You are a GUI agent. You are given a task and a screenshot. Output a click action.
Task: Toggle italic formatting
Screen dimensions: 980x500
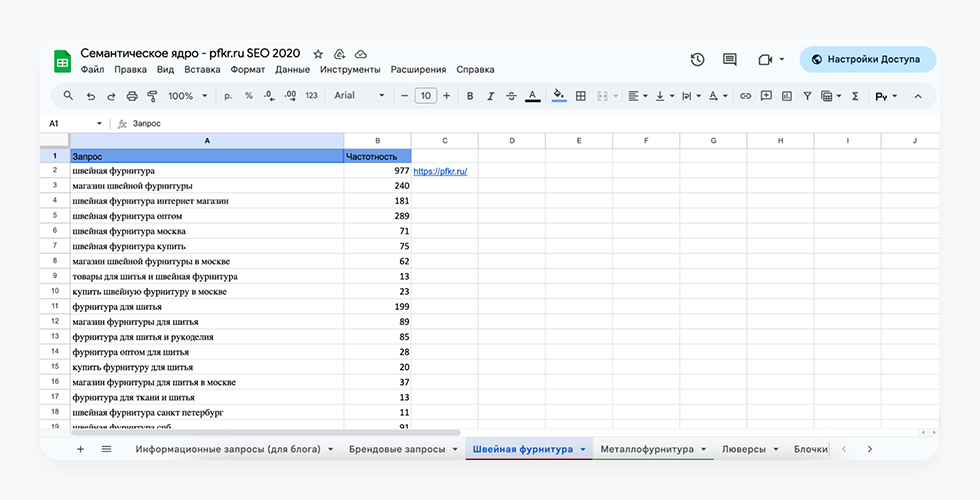click(489, 96)
